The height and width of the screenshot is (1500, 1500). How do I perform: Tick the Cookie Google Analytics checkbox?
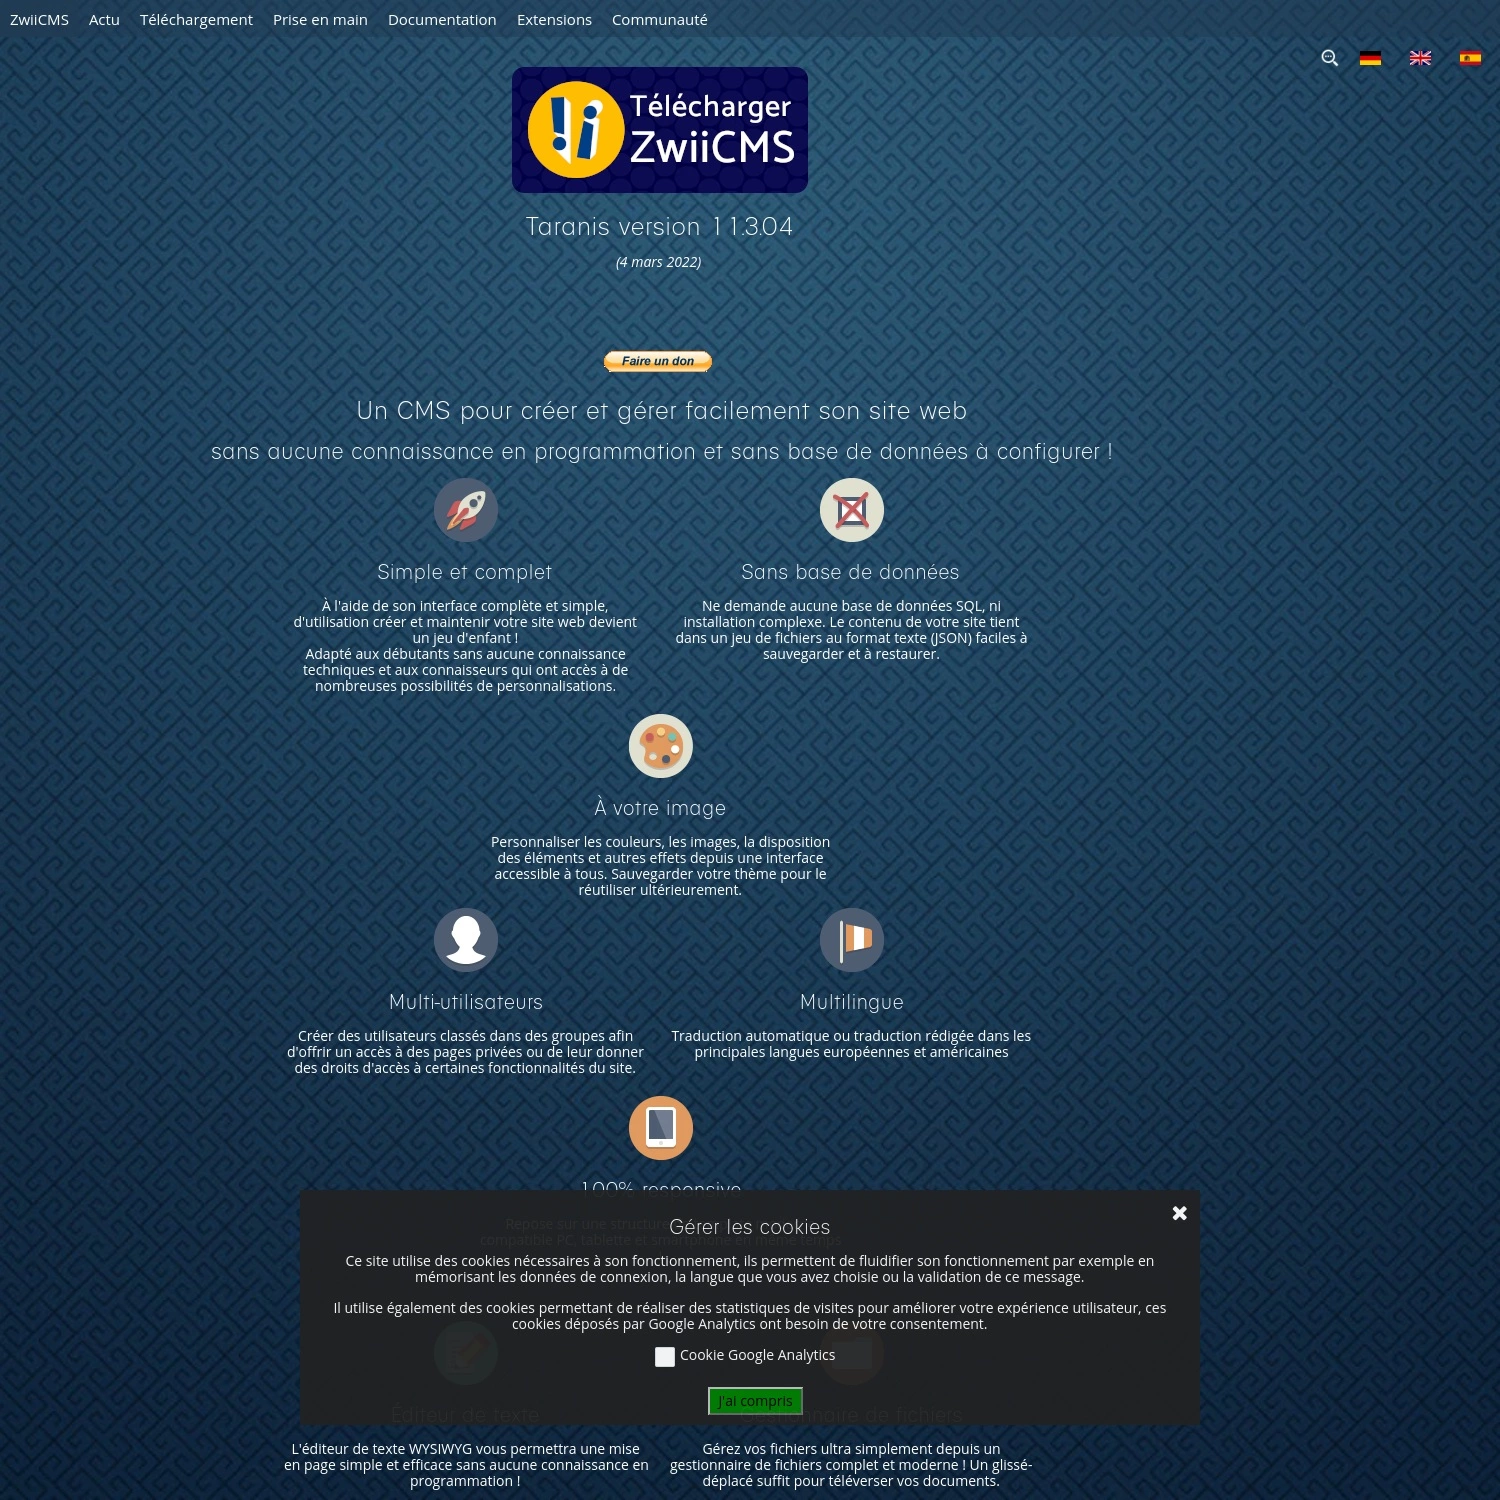click(665, 1357)
